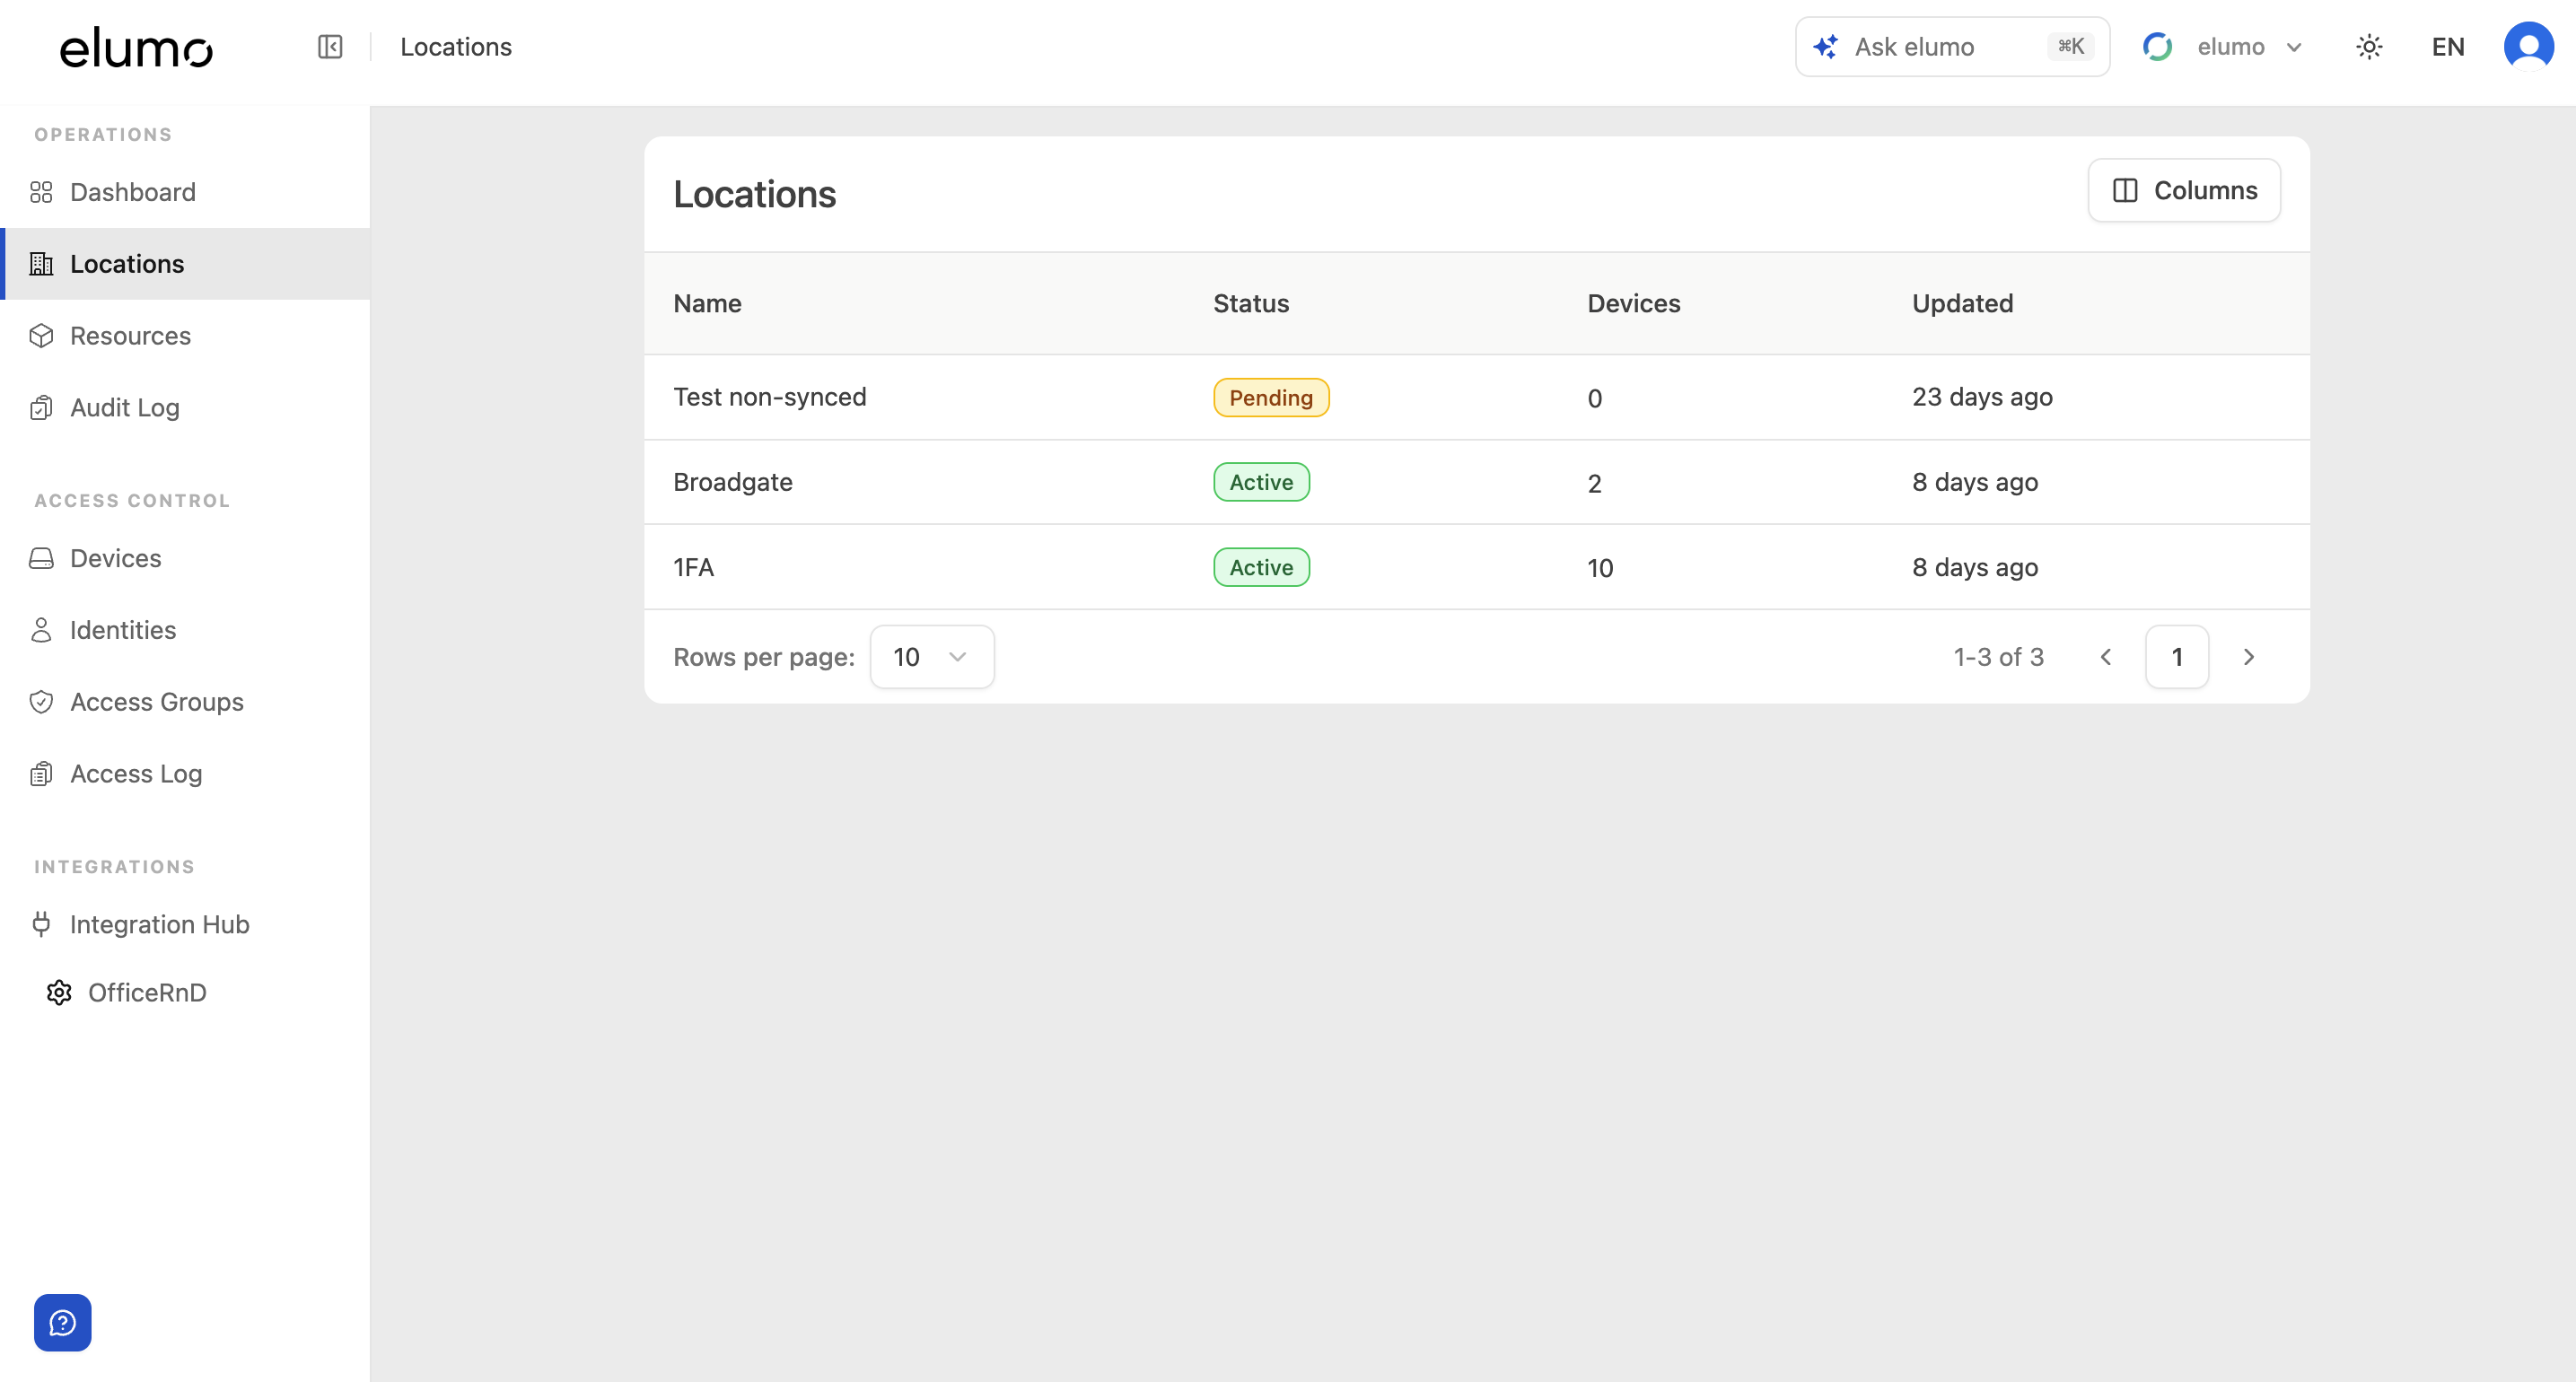Open the 1FA location row
This screenshot has width=2576, height=1382.
pos(1477,567)
